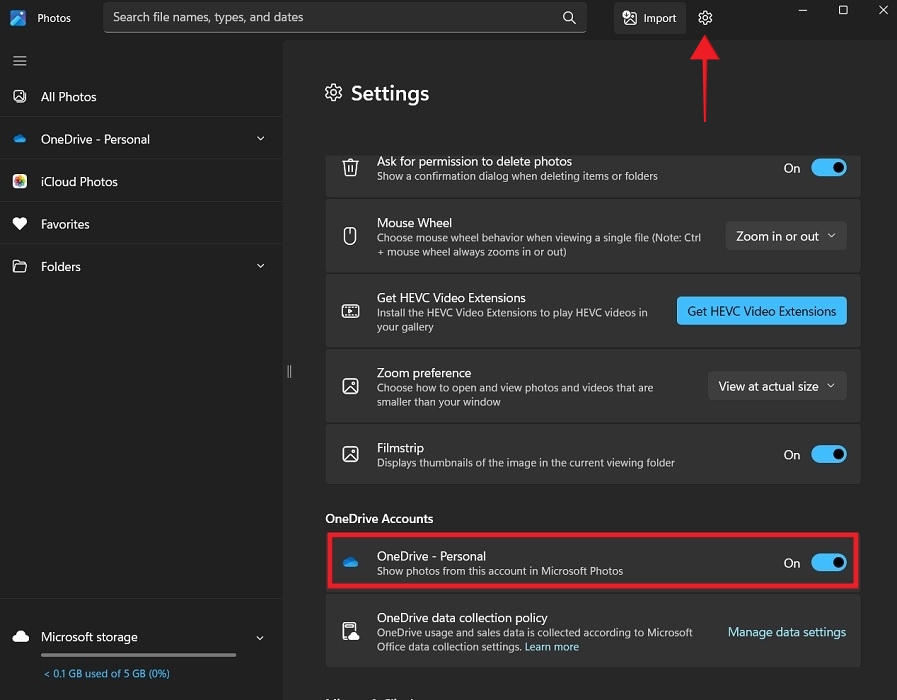The width and height of the screenshot is (897, 700).
Task: Click the Filmstrip thumbnail icon
Action: click(350, 454)
